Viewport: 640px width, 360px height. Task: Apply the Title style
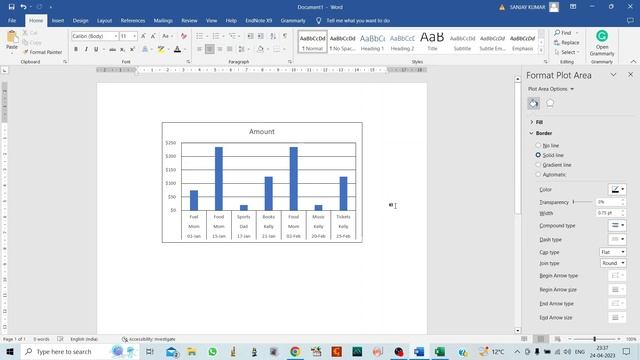(432, 42)
